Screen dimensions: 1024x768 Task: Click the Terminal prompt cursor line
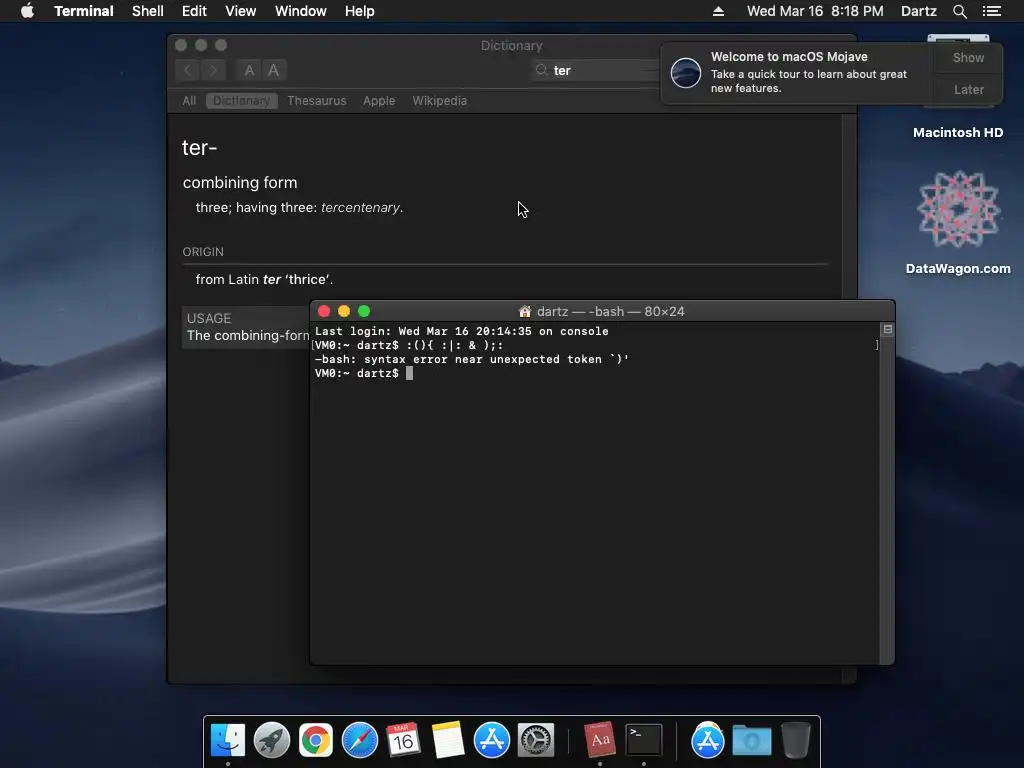(x=364, y=374)
